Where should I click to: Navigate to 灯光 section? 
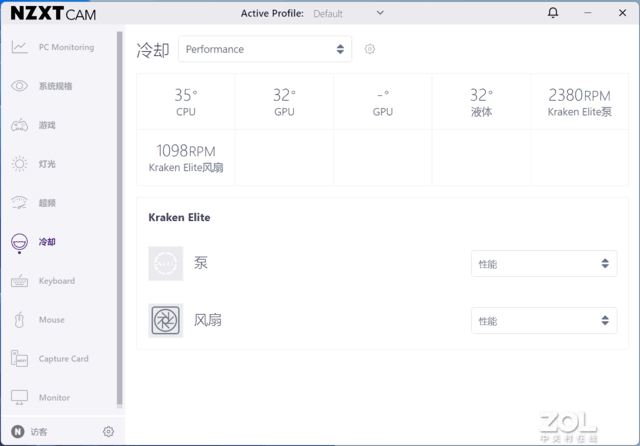47,164
